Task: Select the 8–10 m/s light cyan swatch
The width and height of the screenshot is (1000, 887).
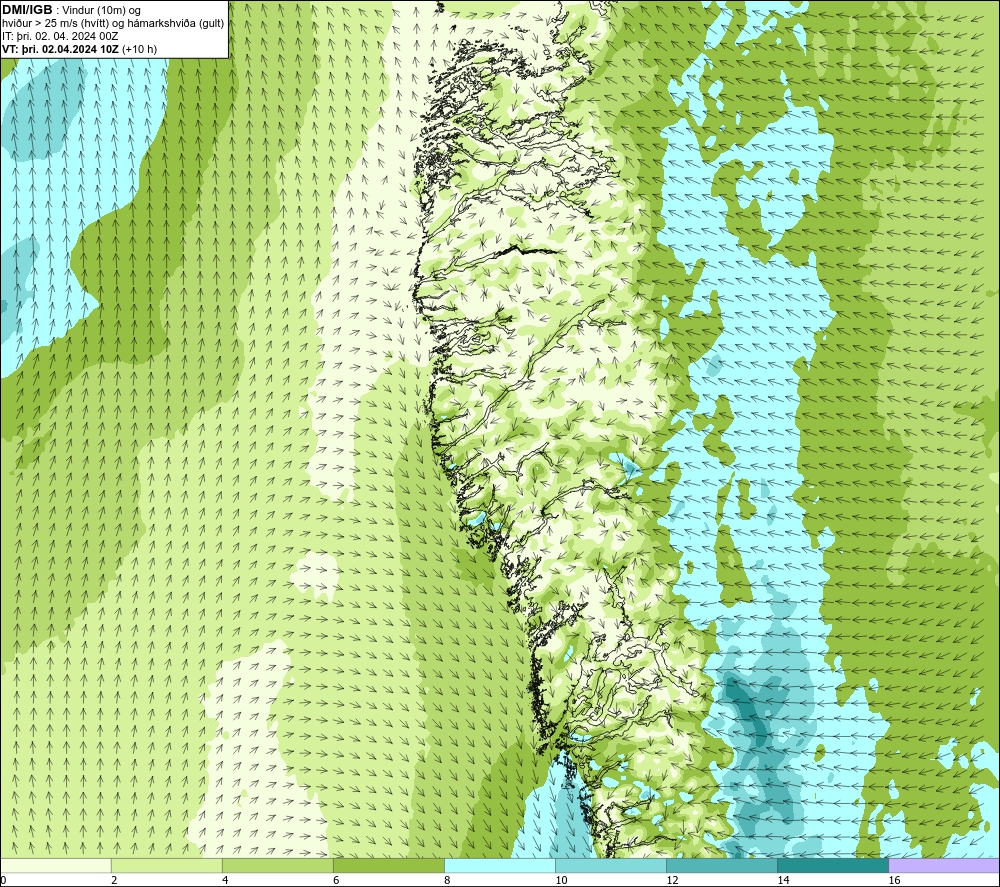Action: (x=499, y=865)
